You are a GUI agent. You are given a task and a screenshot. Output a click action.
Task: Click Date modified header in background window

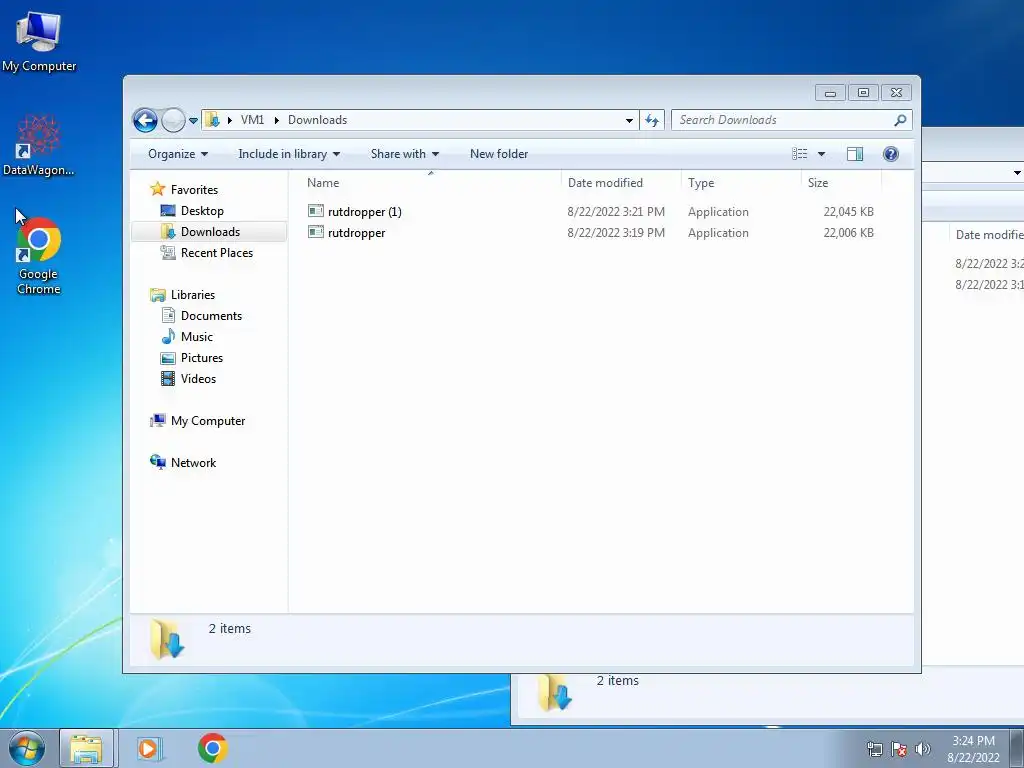(x=989, y=234)
